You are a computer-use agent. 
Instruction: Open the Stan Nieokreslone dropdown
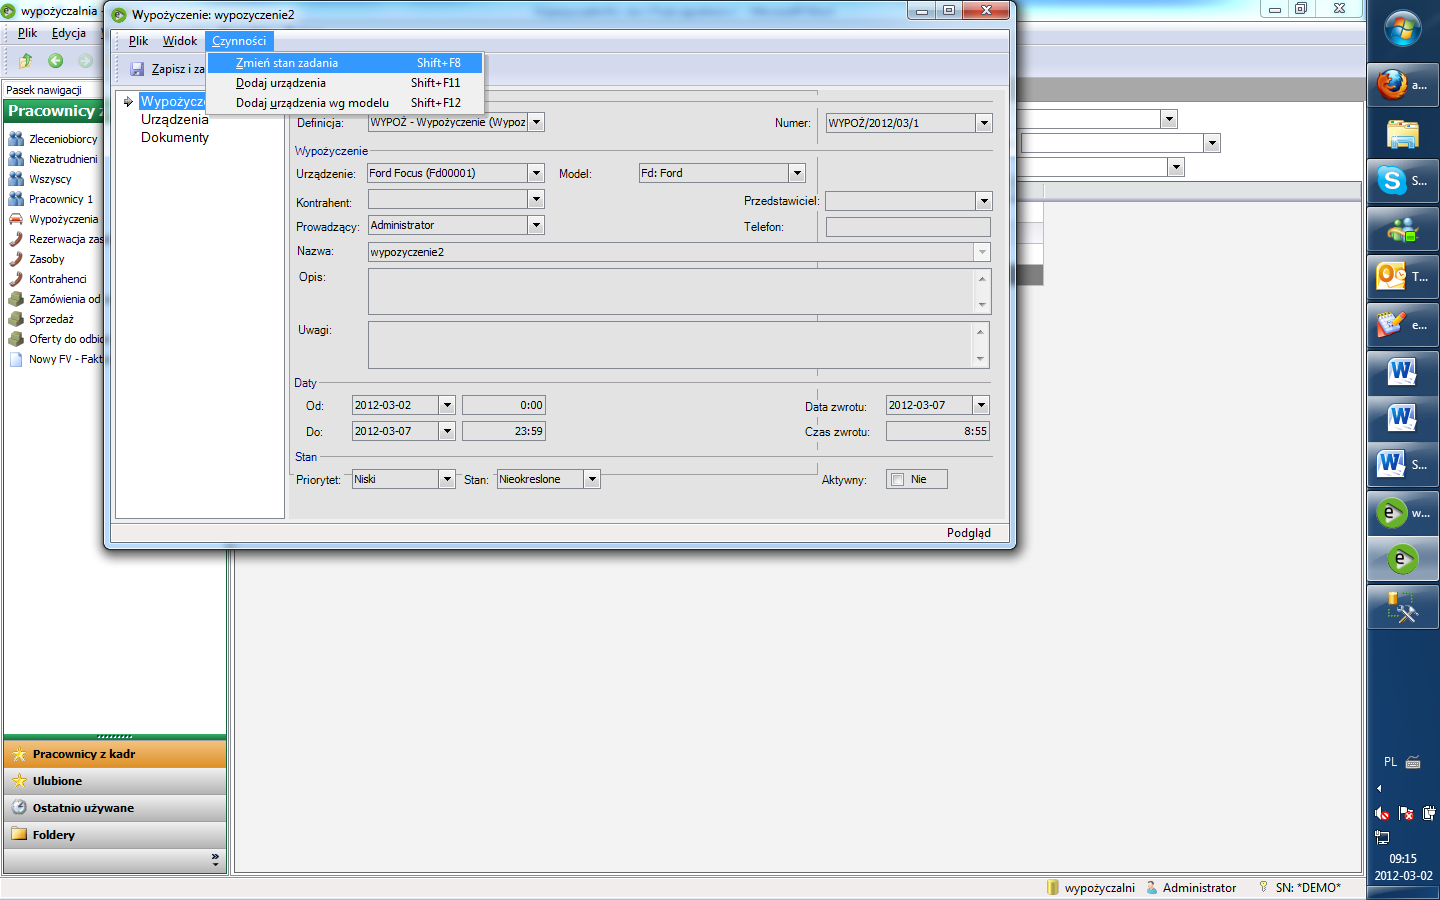coord(592,479)
